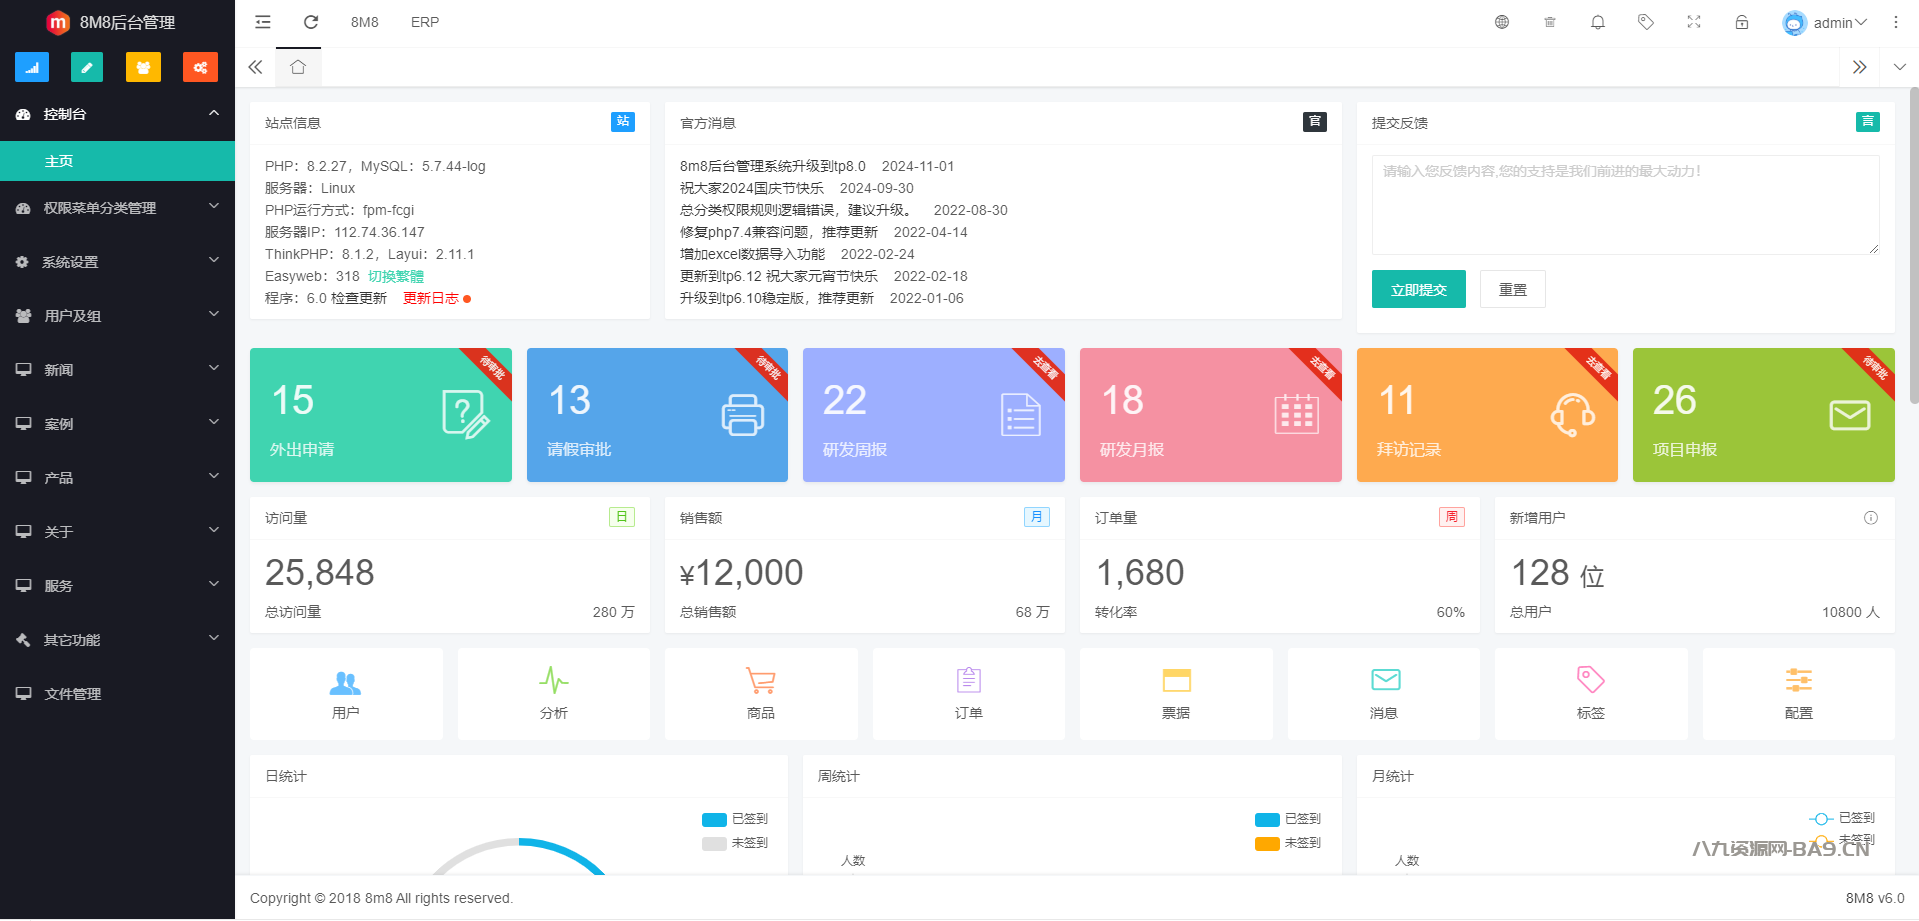Click the home tab icon
Screen dimensions: 1919x921
pyautogui.click(x=298, y=67)
